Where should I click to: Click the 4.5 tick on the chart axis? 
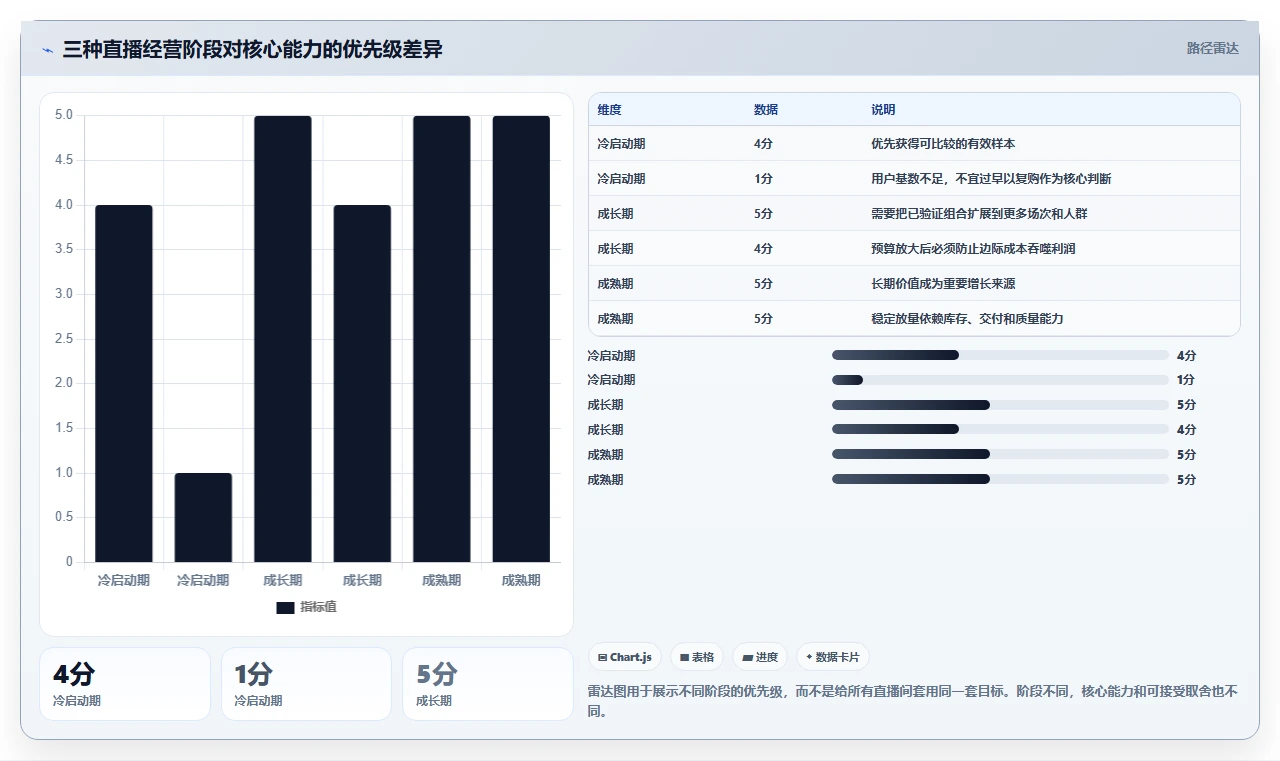click(x=64, y=160)
